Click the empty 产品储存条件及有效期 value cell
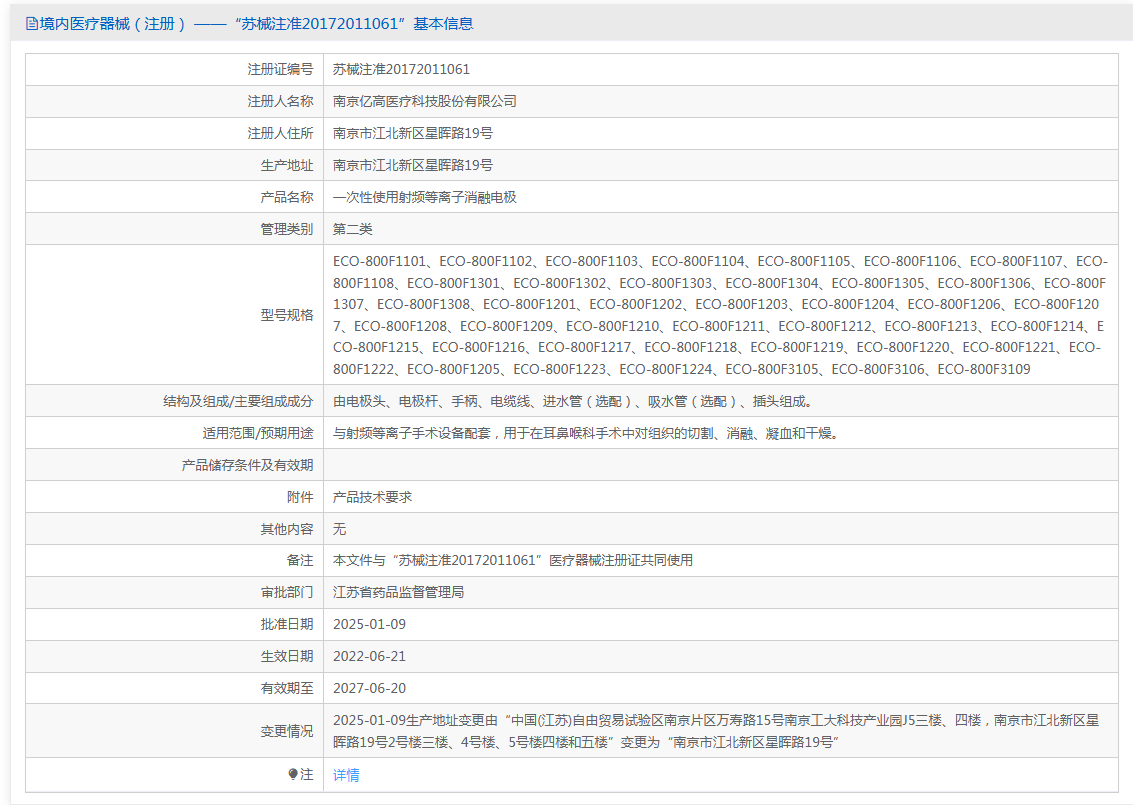Image resolution: width=1133 pixels, height=805 pixels. point(720,465)
